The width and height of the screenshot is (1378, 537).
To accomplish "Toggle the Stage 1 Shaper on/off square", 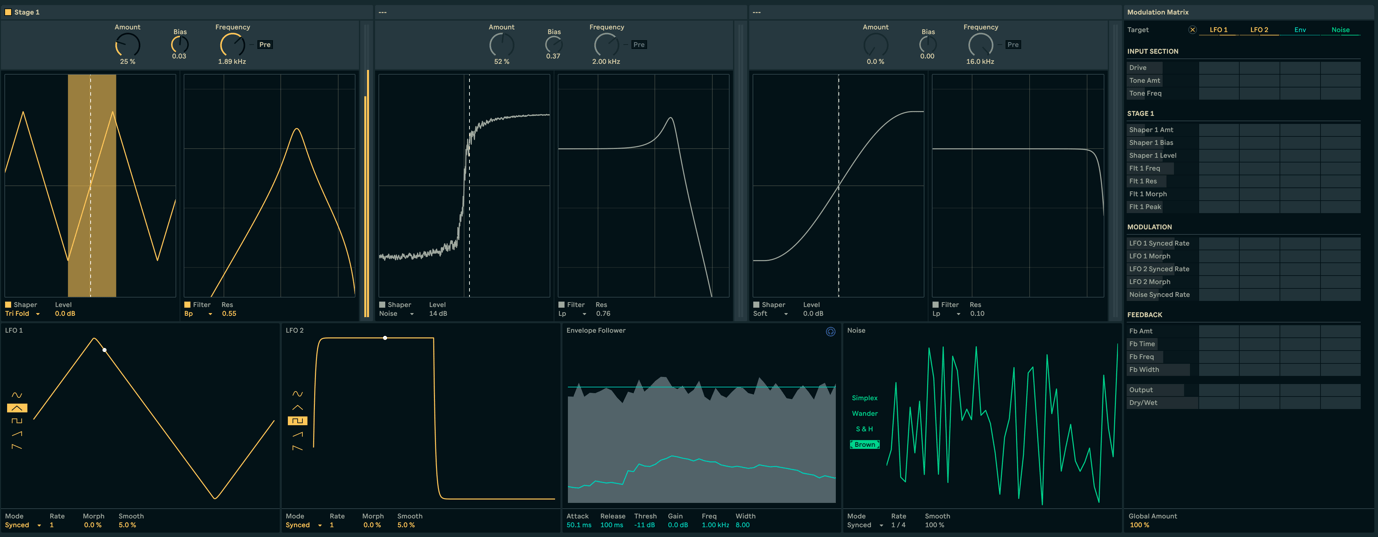I will point(8,305).
